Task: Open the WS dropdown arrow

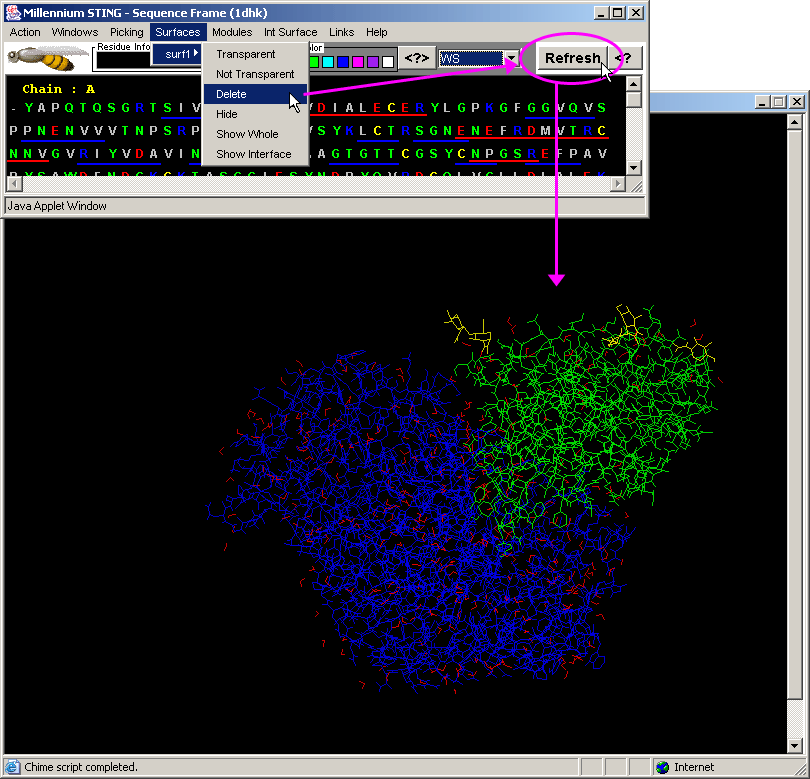Action: click(x=511, y=58)
